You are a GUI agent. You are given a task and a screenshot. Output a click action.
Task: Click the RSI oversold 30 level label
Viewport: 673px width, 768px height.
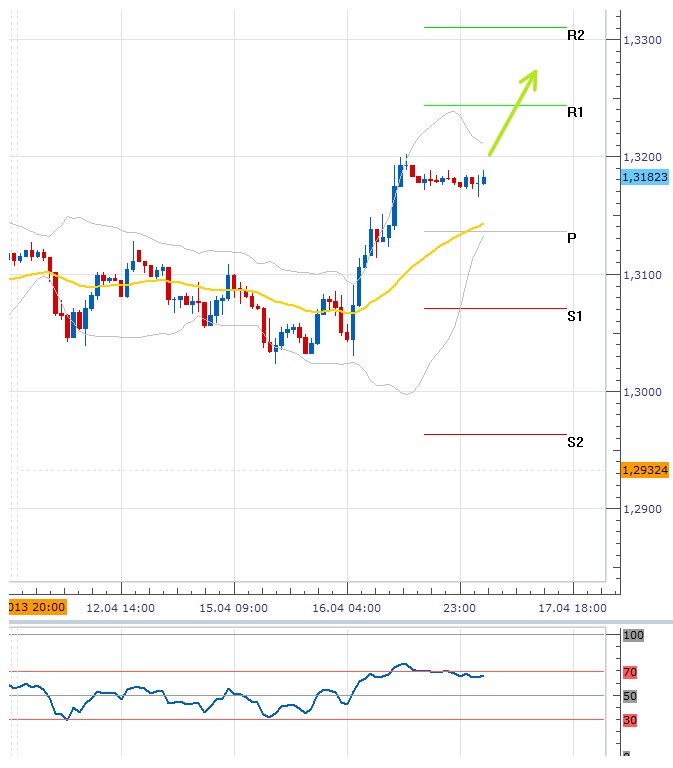[x=630, y=720]
